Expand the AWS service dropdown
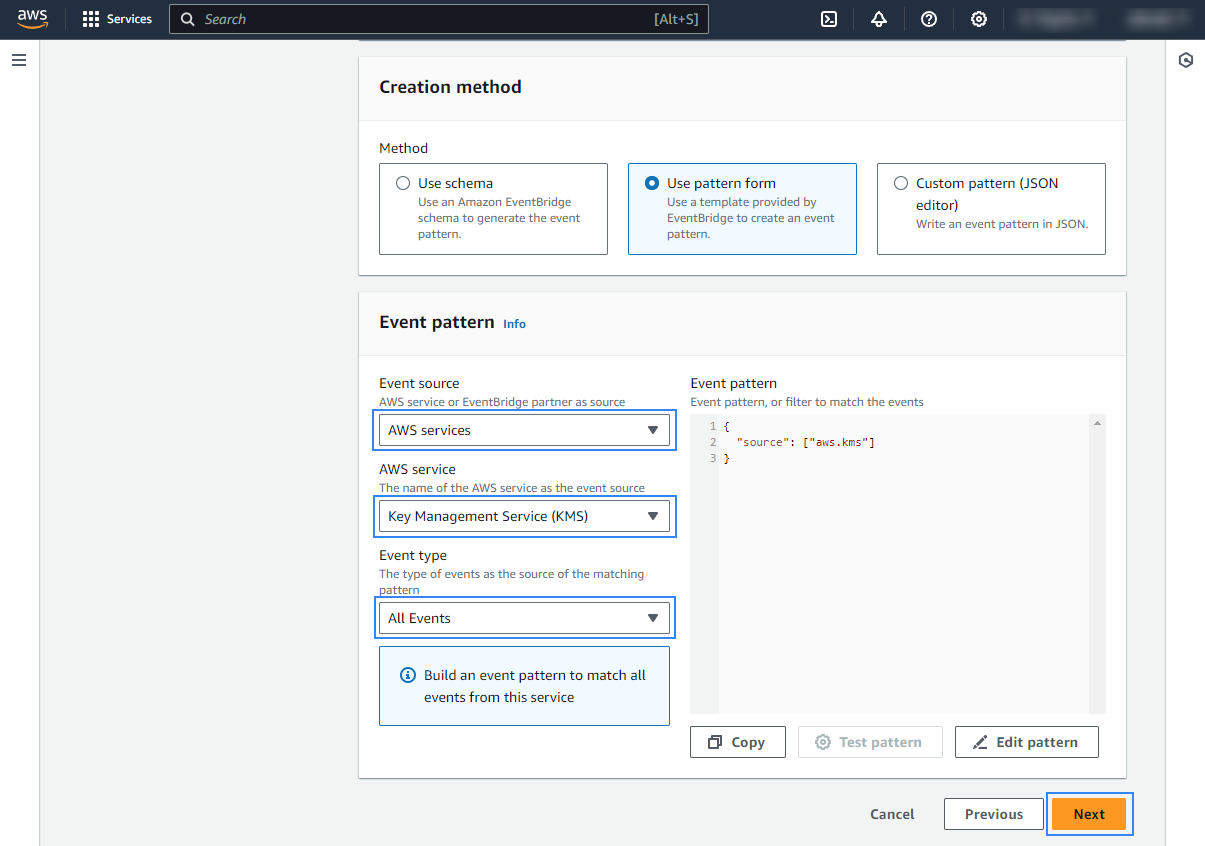 tap(524, 516)
